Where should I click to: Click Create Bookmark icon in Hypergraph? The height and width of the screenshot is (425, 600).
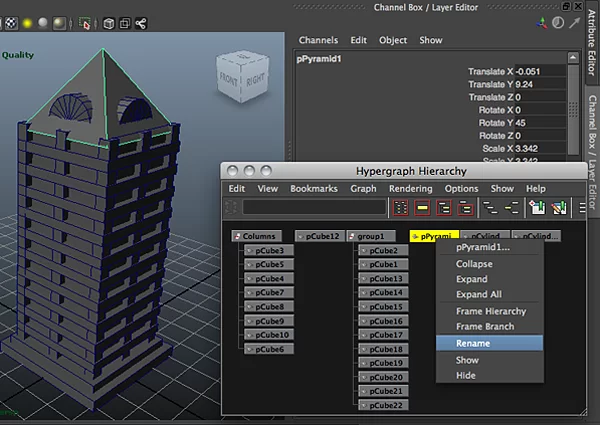tap(537, 208)
